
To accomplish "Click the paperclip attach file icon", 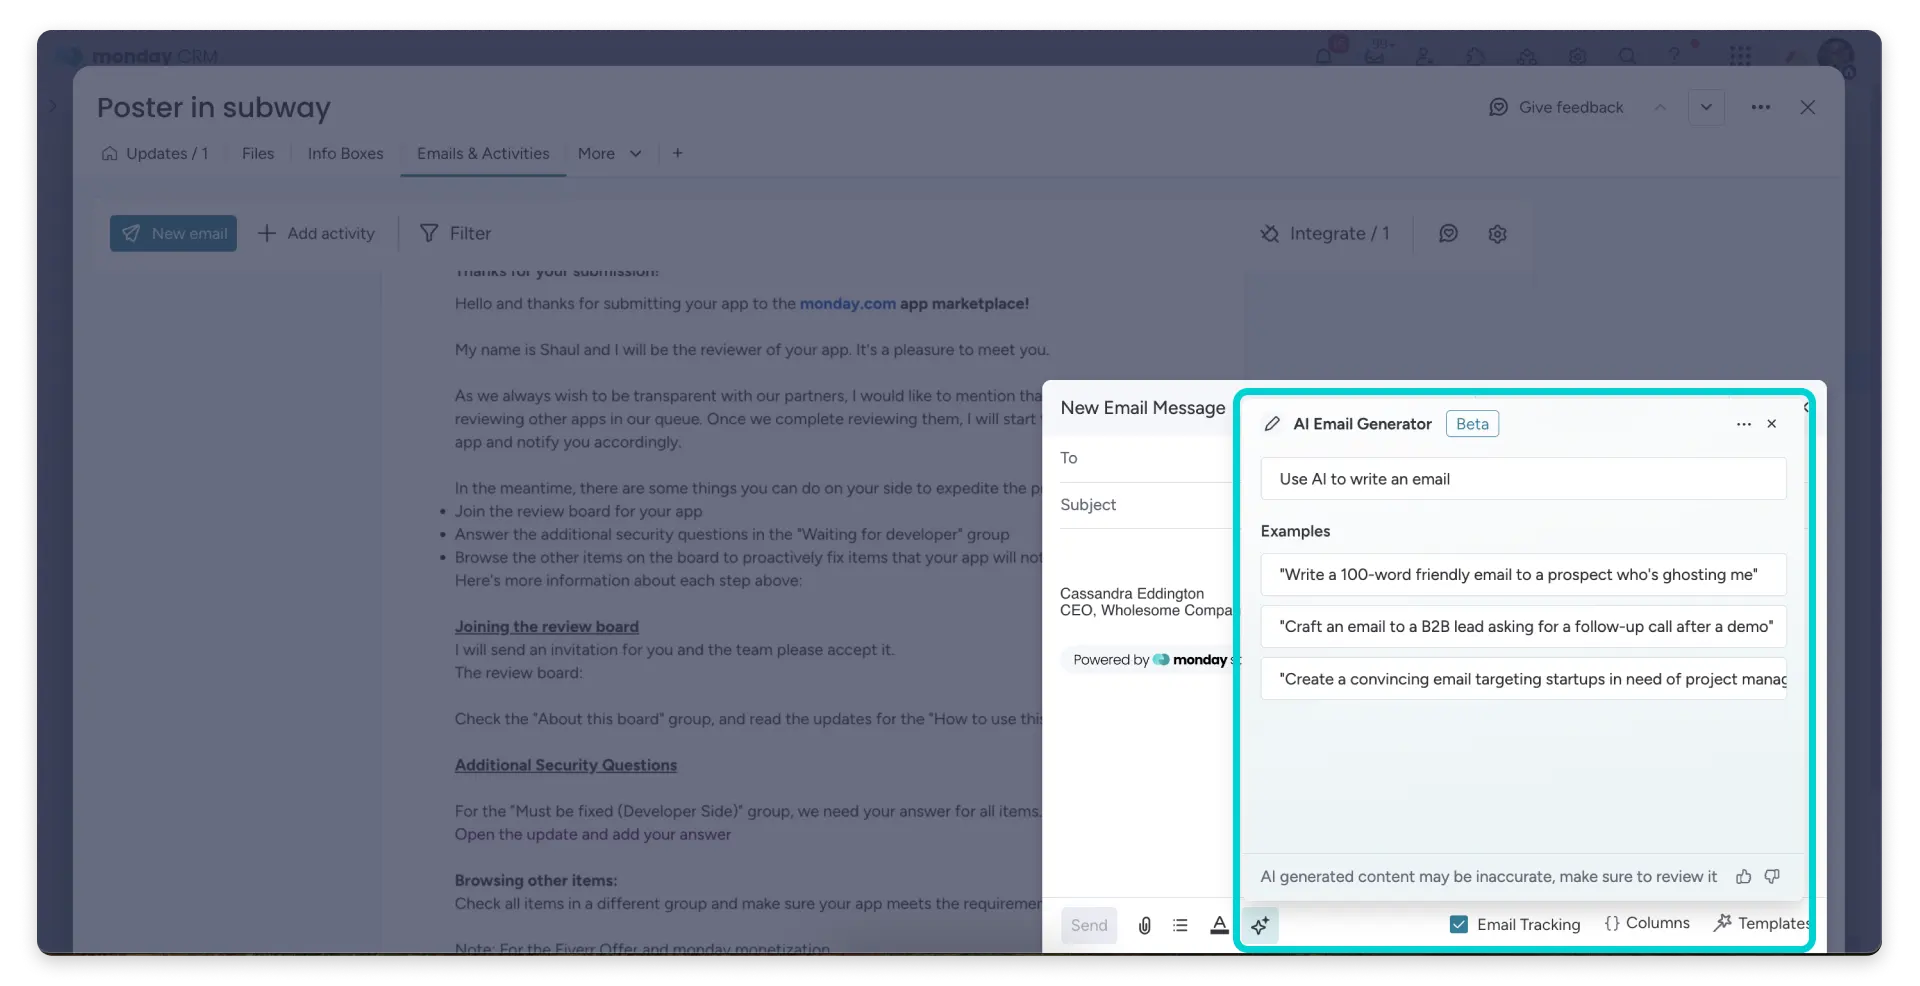I will click(x=1144, y=925).
